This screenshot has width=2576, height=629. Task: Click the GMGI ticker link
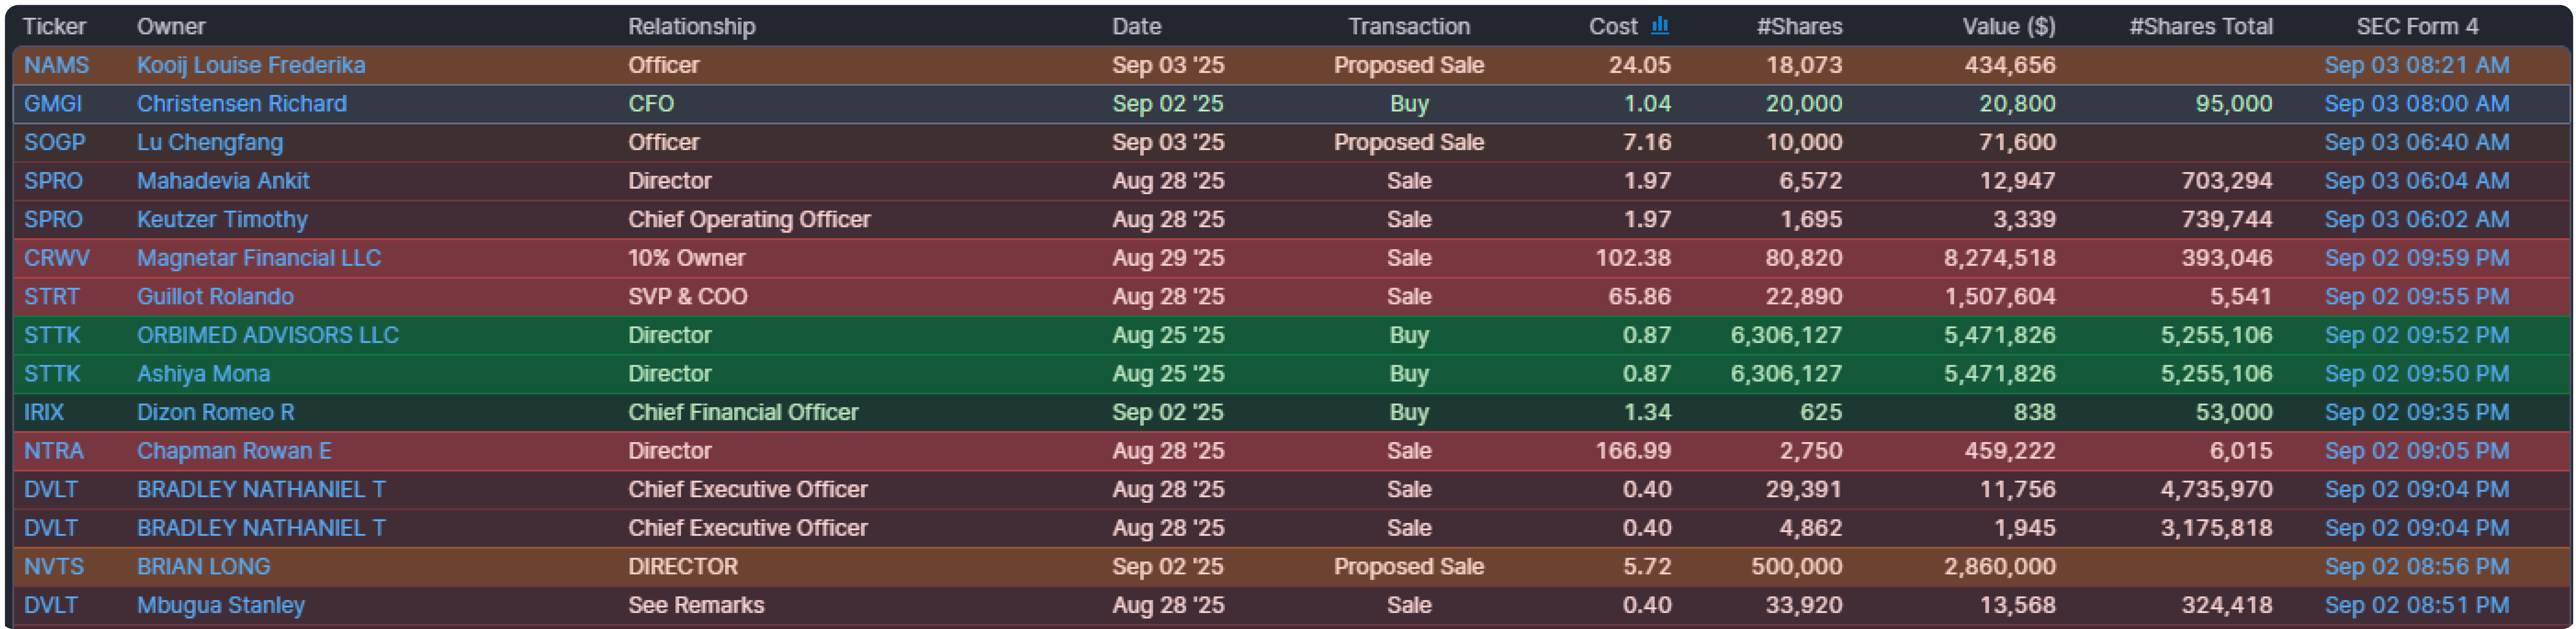[x=53, y=104]
